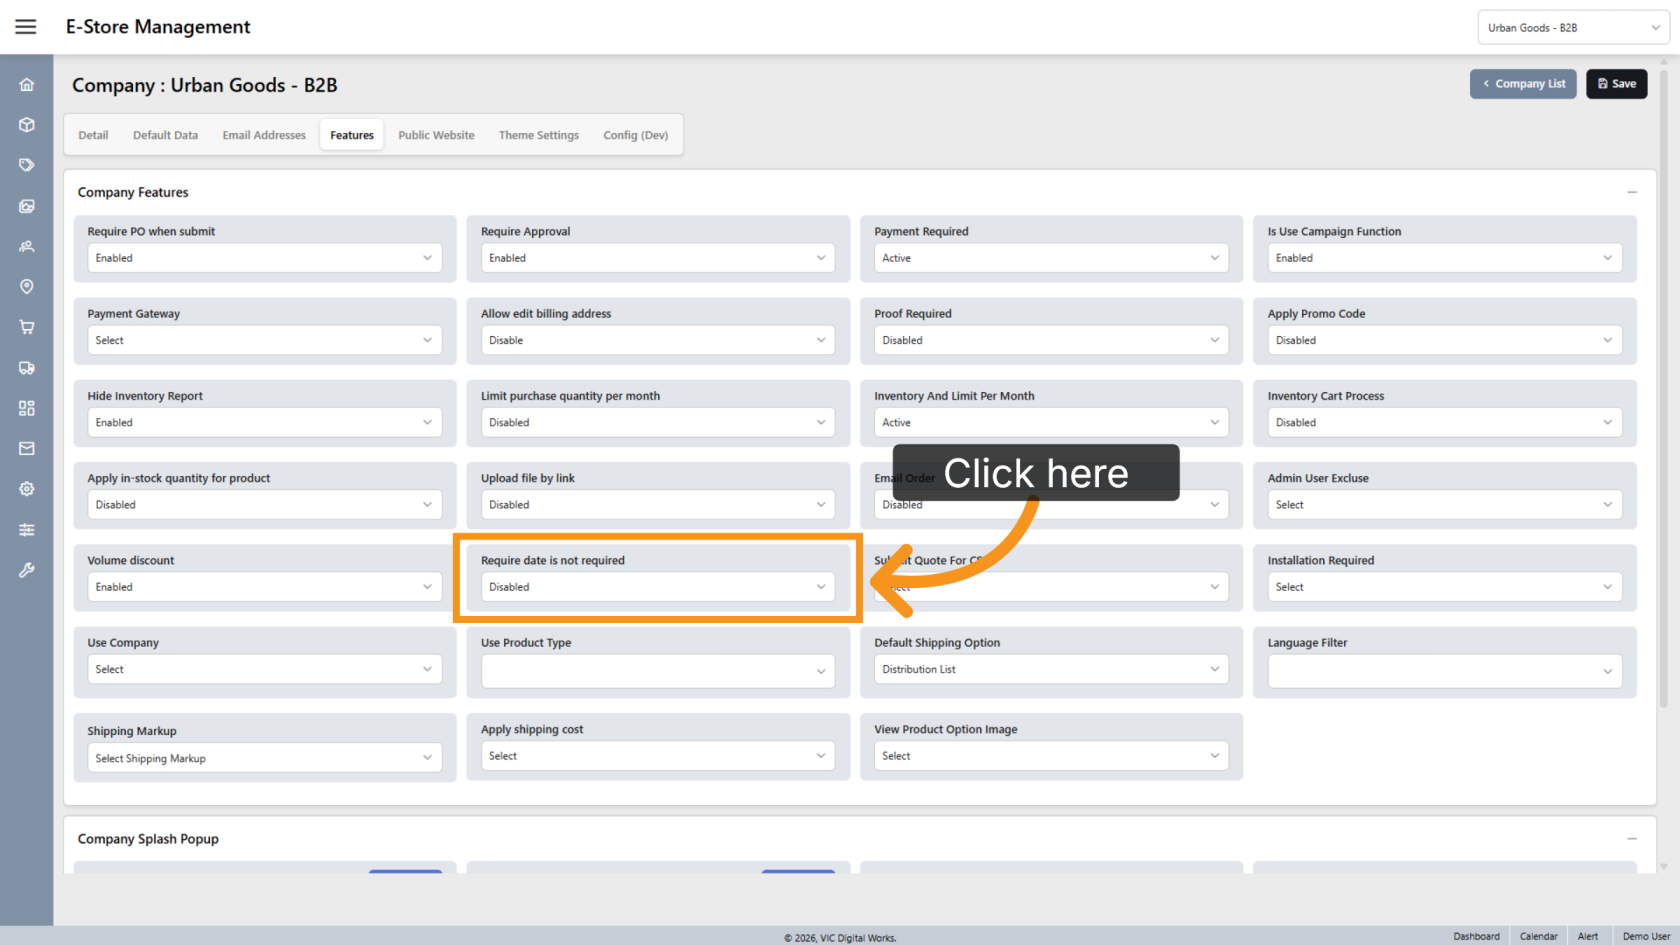
Task: Click the Save button
Action: [x=1616, y=84]
